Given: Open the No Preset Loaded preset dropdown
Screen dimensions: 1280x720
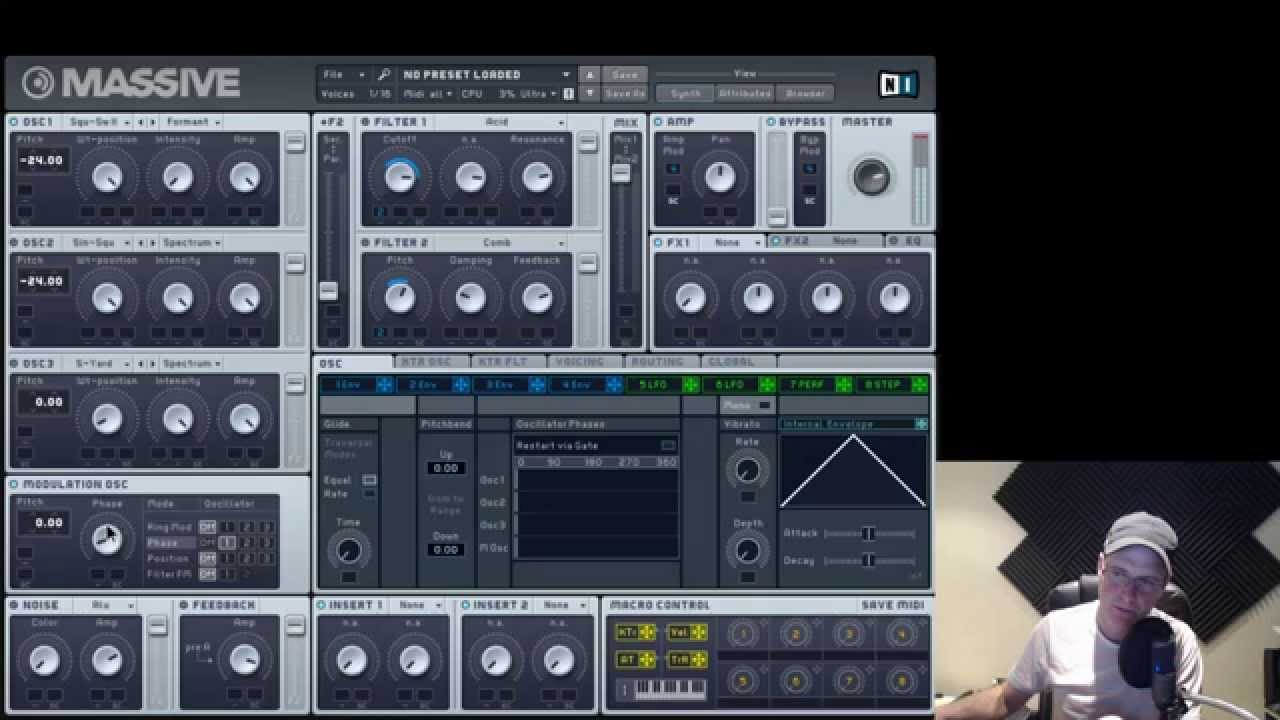Looking at the screenshot, I should click(486, 75).
